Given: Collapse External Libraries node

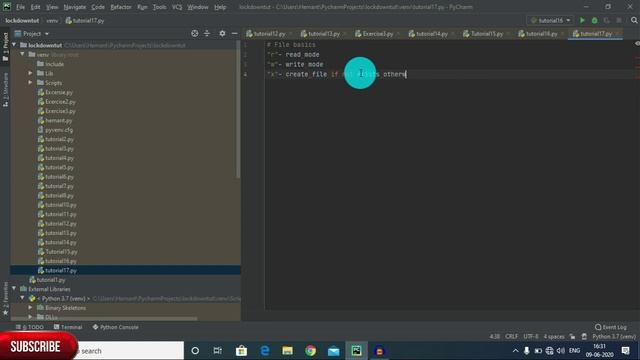Looking at the screenshot, I should pyautogui.click(x=14, y=289).
